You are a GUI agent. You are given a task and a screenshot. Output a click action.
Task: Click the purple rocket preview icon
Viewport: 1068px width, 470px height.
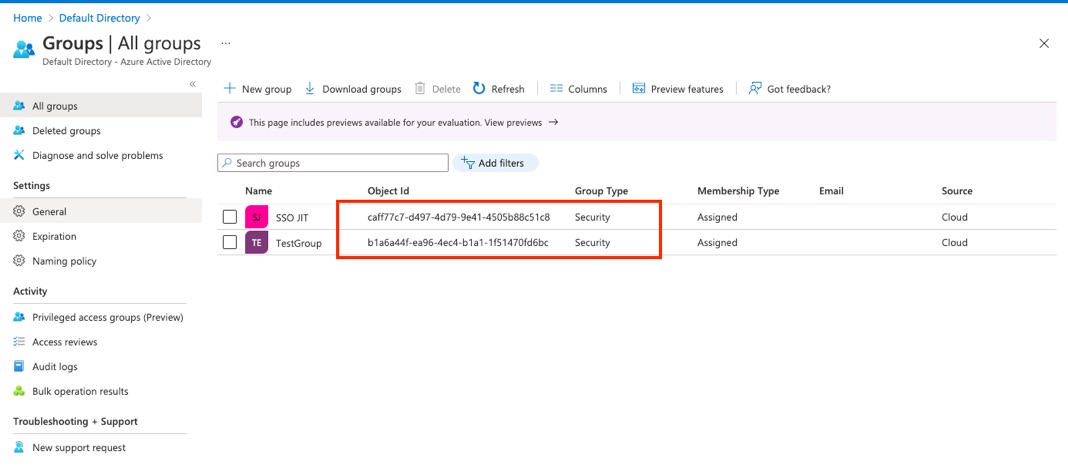(236, 123)
